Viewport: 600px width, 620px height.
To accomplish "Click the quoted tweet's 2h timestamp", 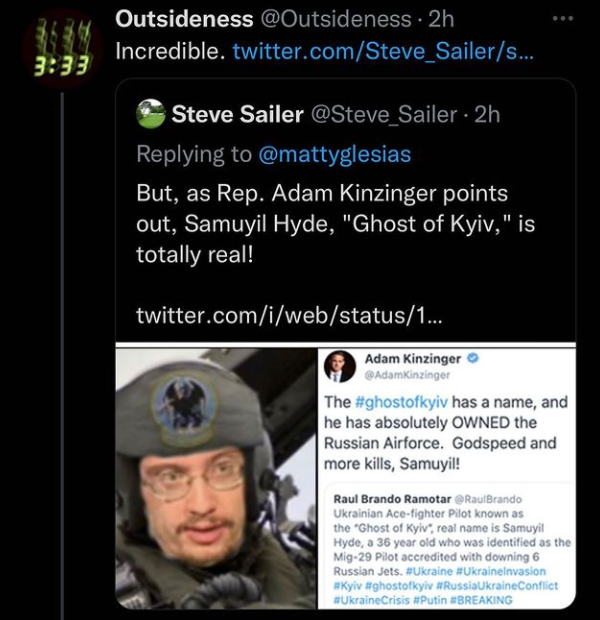I will tap(487, 114).
